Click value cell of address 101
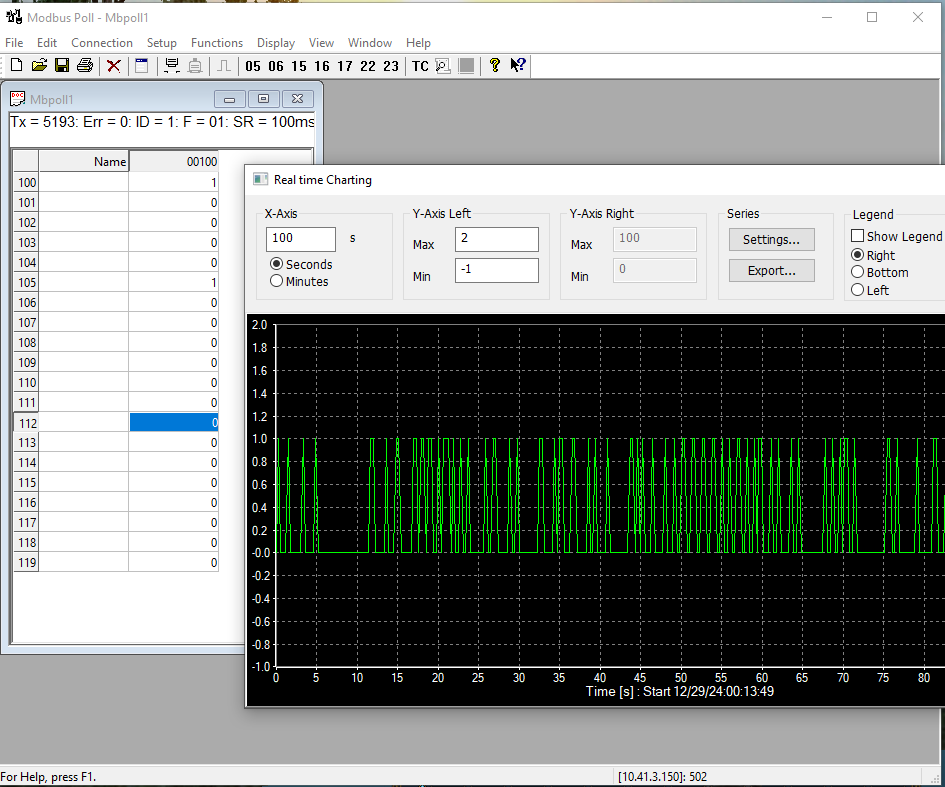Image resolution: width=945 pixels, height=787 pixels. [x=174, y=202]
